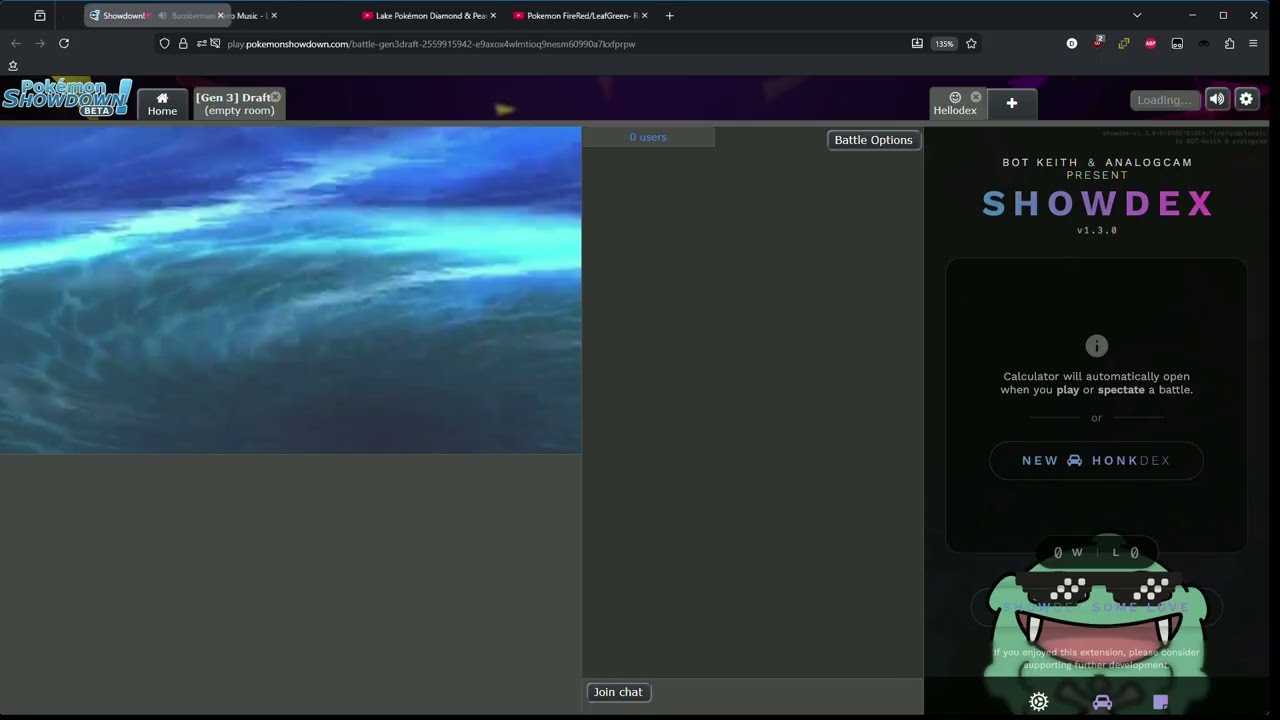
Task: Click the Showdex info circle icon
Action: [1097, 346]
